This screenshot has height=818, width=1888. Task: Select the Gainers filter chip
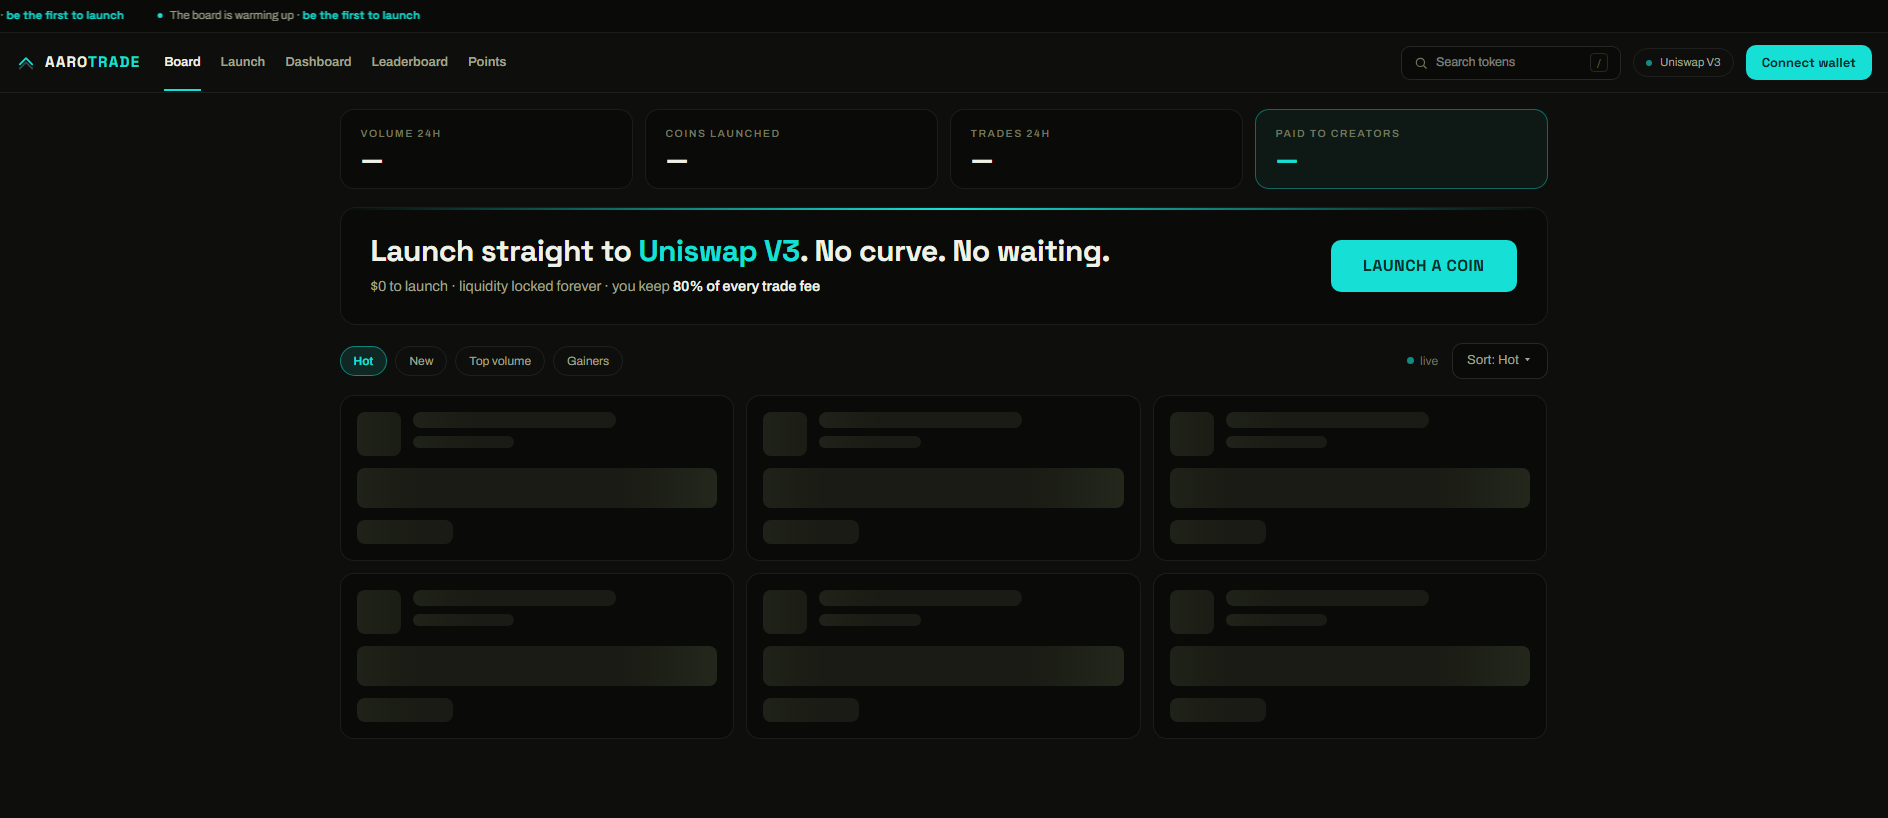(588, 361)
